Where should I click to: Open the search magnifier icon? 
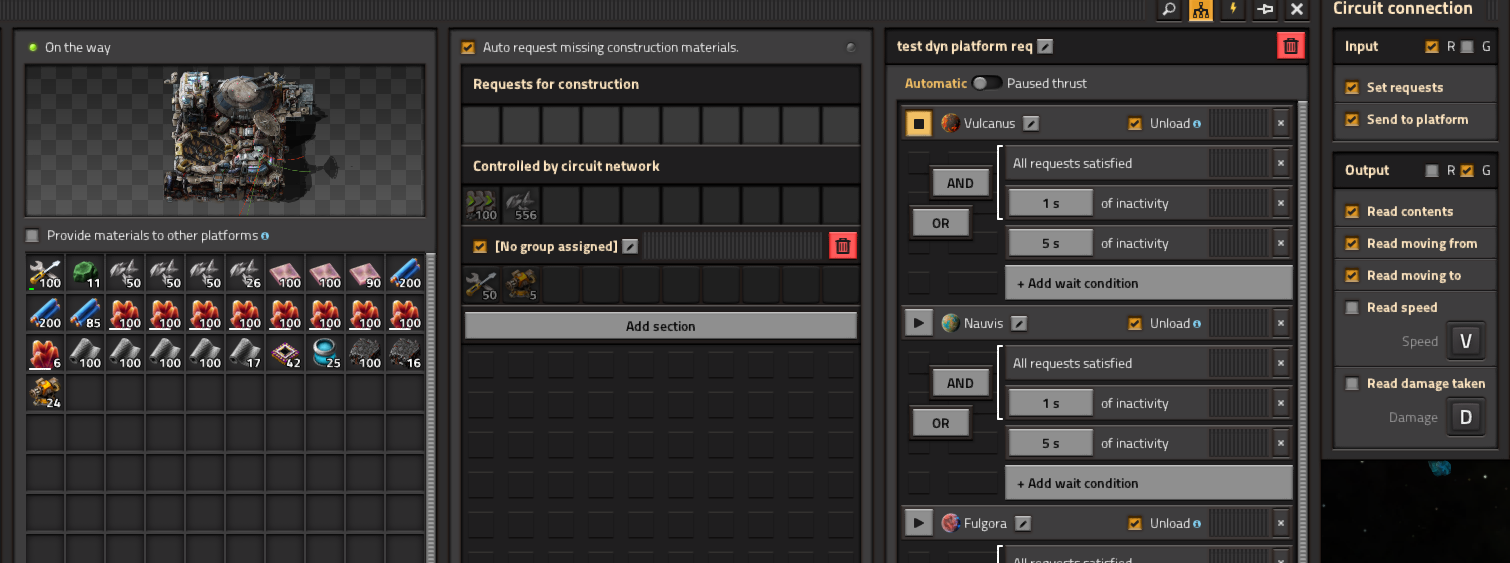pos(1169,10)
